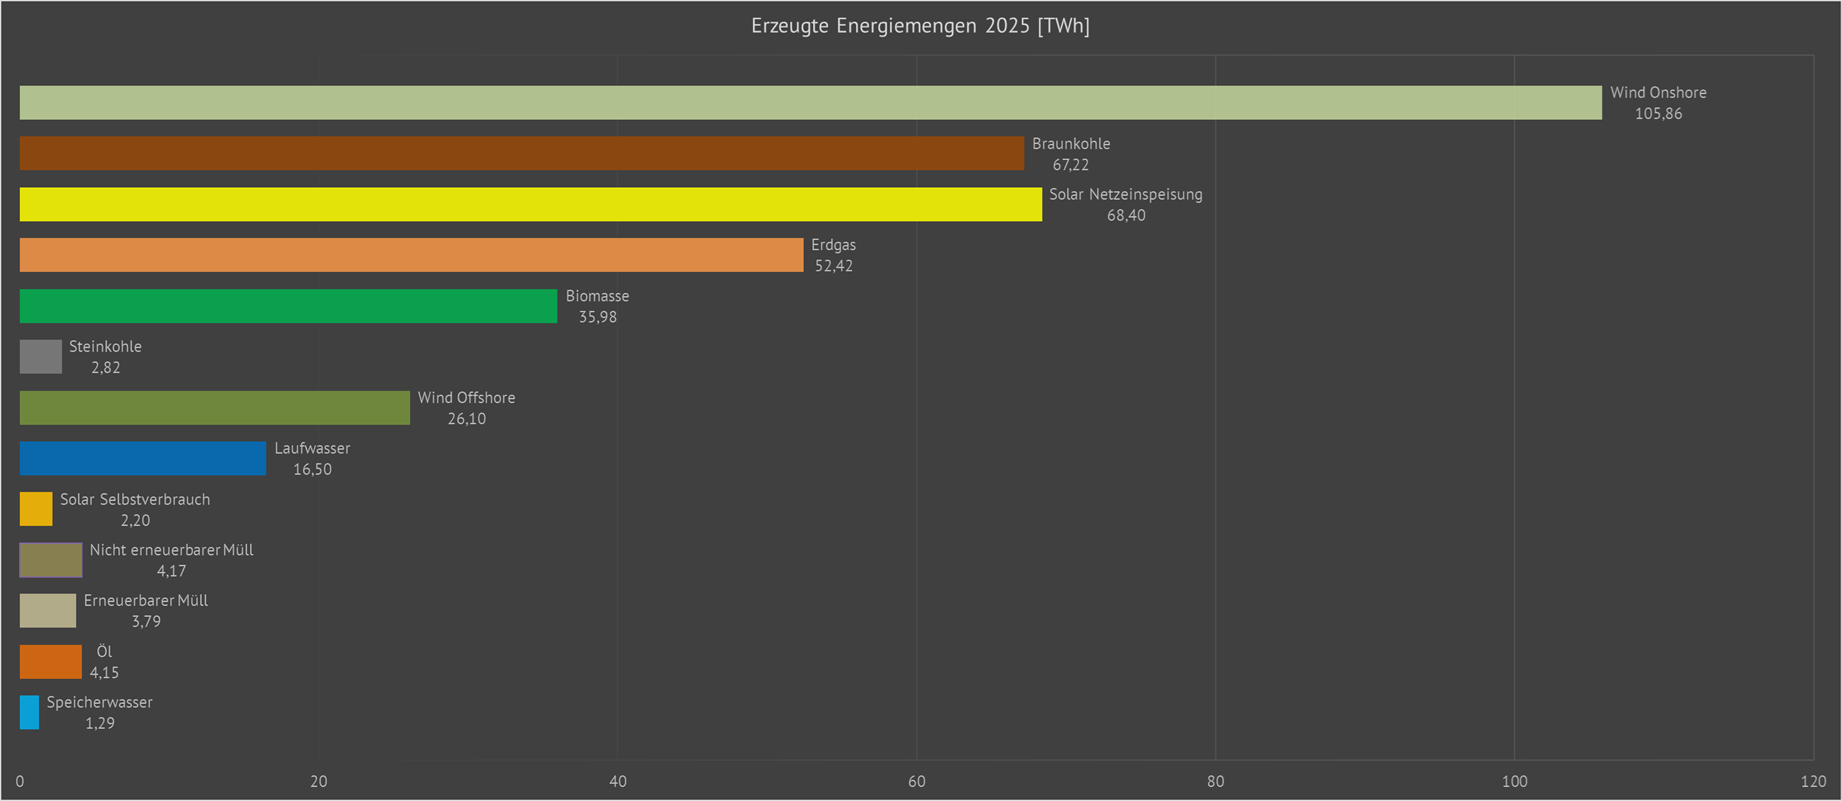Click the x-axis tick label 100

click(x=1514, y=781)
